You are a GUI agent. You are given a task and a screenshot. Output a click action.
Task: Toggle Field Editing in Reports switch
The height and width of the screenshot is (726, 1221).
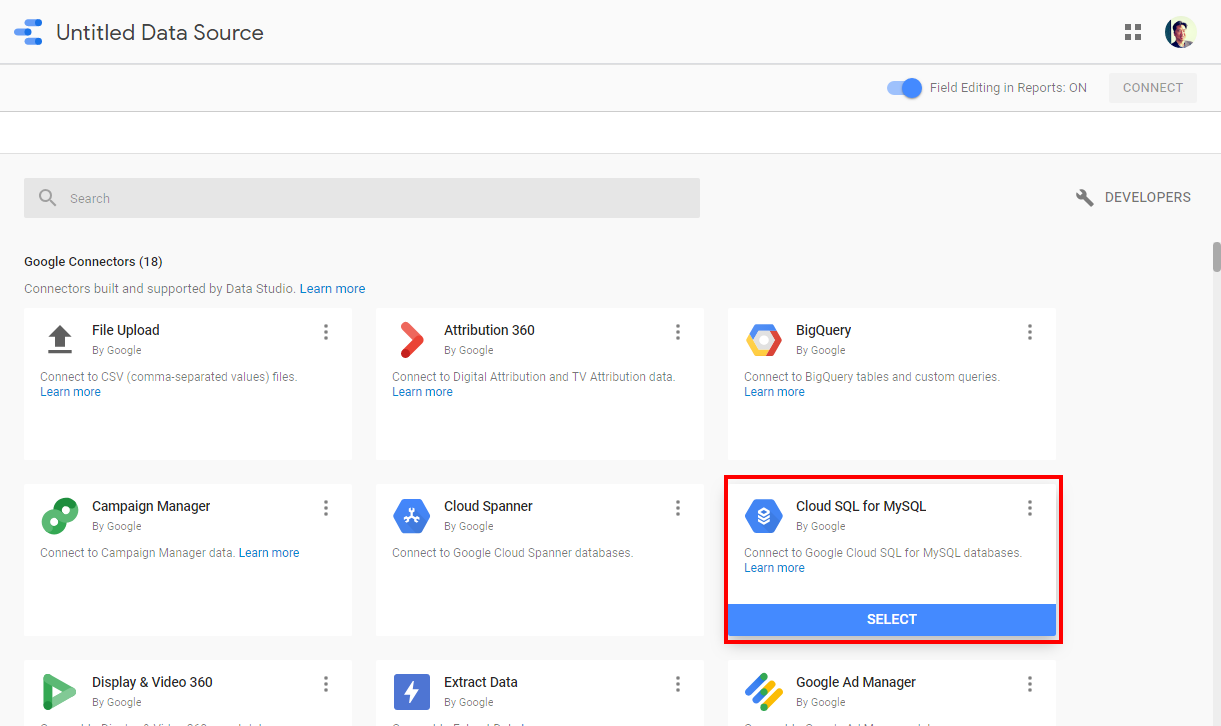click(x=904, y=88)
